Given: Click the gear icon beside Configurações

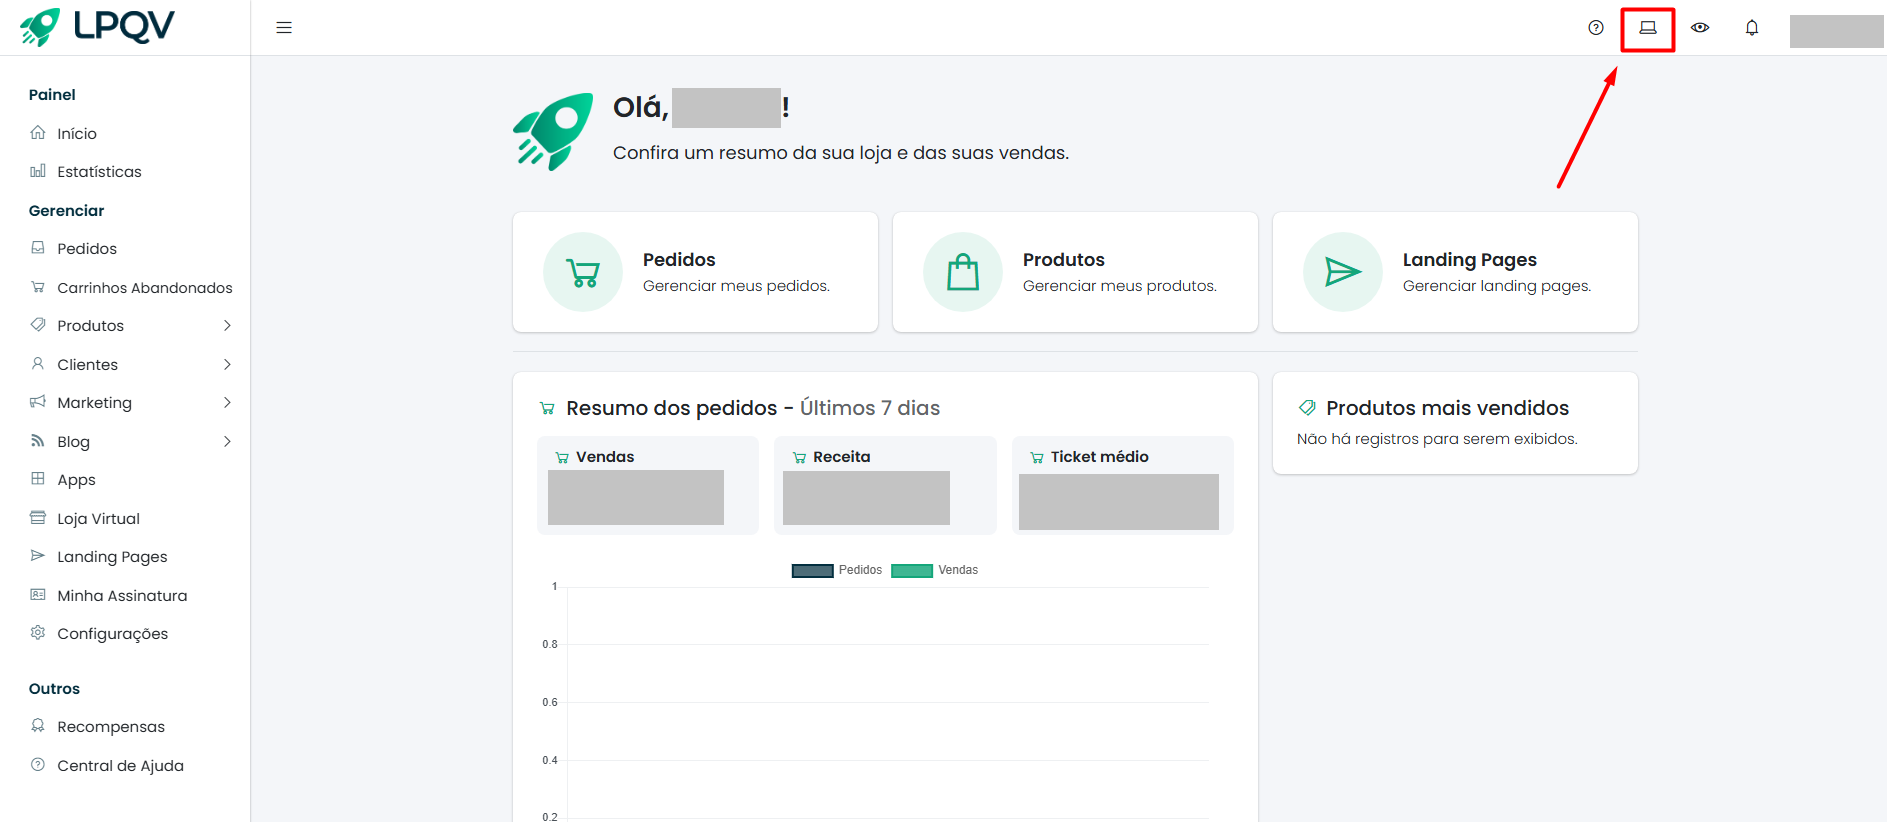Looking at the screenshot, I should click(x=38, y=633).
